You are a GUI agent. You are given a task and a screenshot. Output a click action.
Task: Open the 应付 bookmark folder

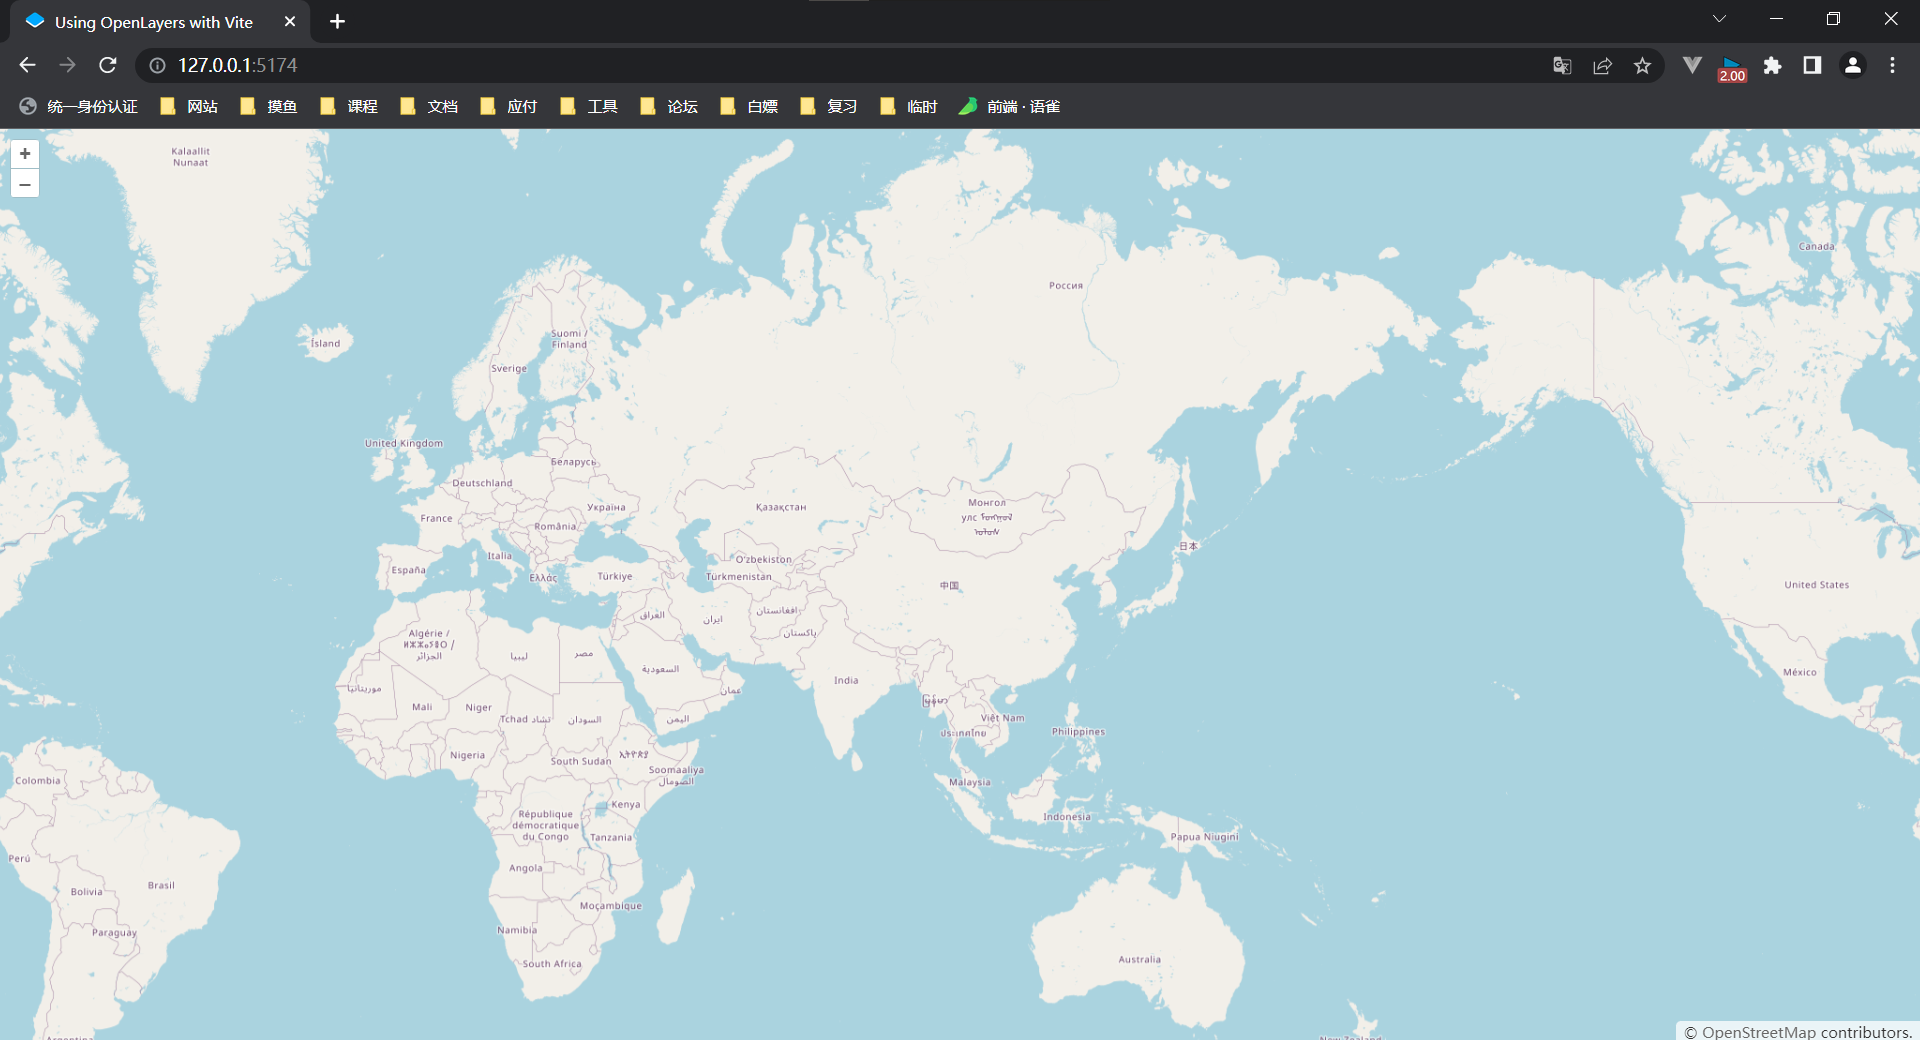click(x=509, y=106)
